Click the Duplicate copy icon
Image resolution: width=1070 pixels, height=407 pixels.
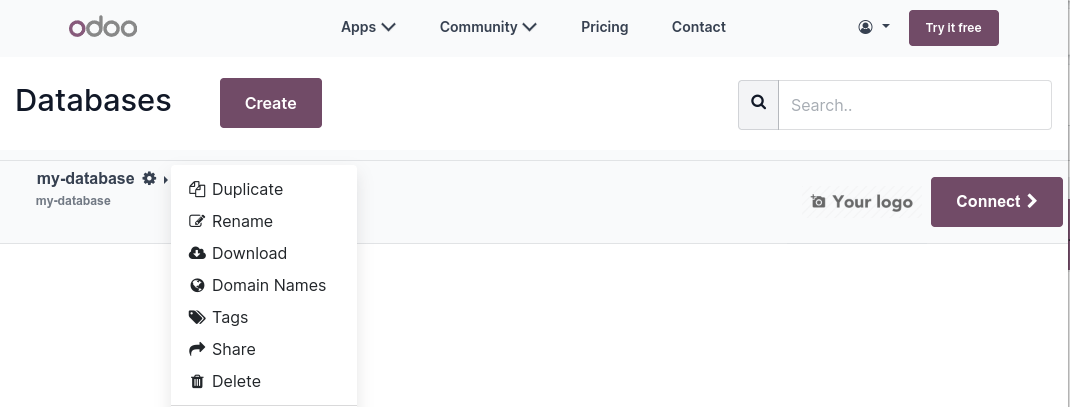pyautogui.click(x=197, y=189)
